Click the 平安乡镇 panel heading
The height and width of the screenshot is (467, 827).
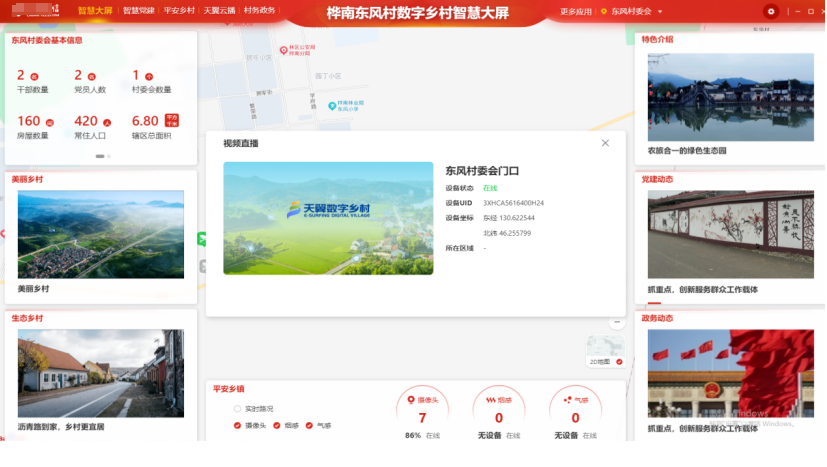pos(228,389)
